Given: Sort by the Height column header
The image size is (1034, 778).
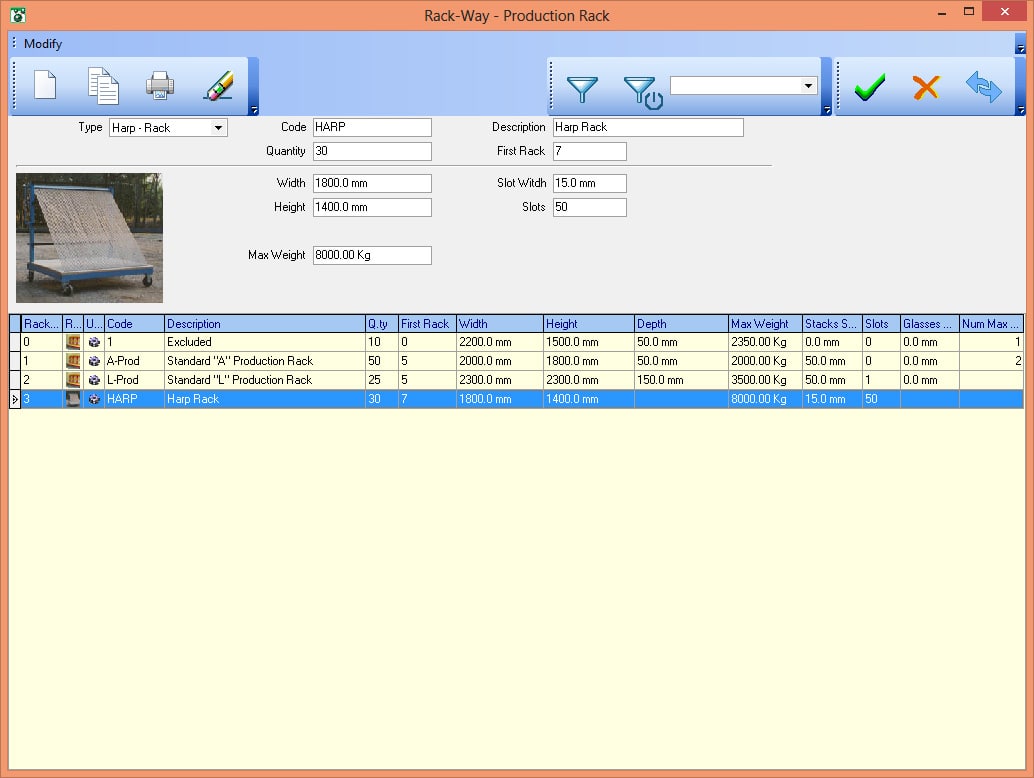Looking at the screenshot, I should (588, 324).
